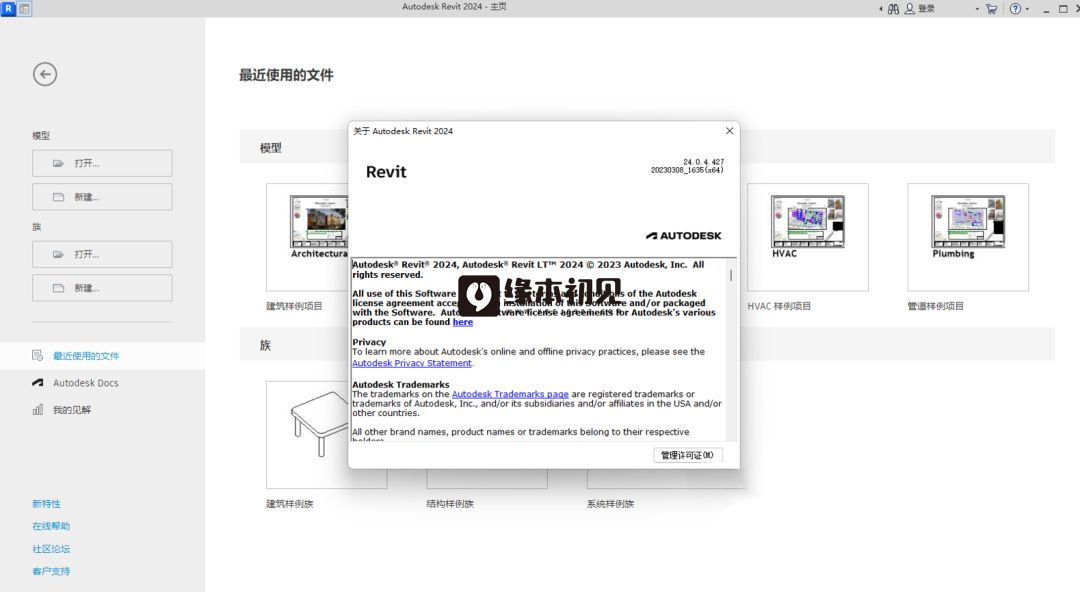1080x592 pixels.
Task: Close the 关于 Autodesk Revit 2024 dialog
Action: coord(729,130)
